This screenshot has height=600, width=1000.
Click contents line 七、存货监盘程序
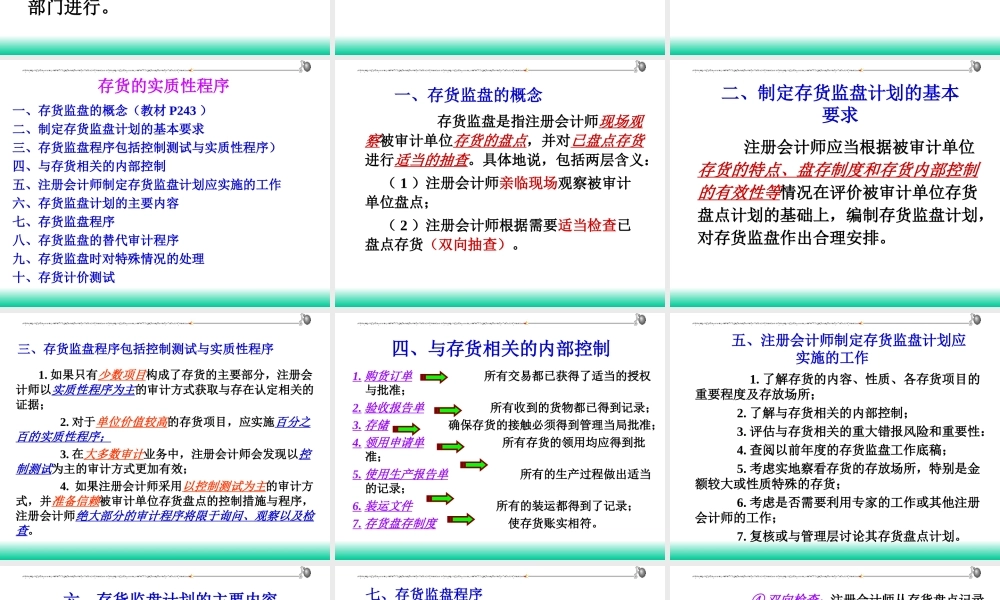pos(64,221)
